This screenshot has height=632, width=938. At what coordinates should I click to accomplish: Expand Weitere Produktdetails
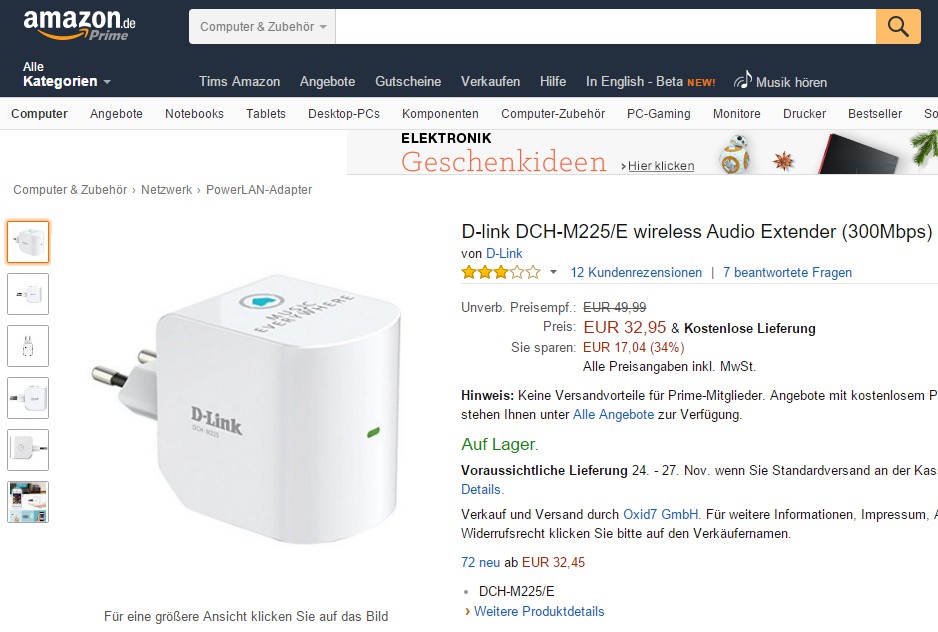(538, 611)
